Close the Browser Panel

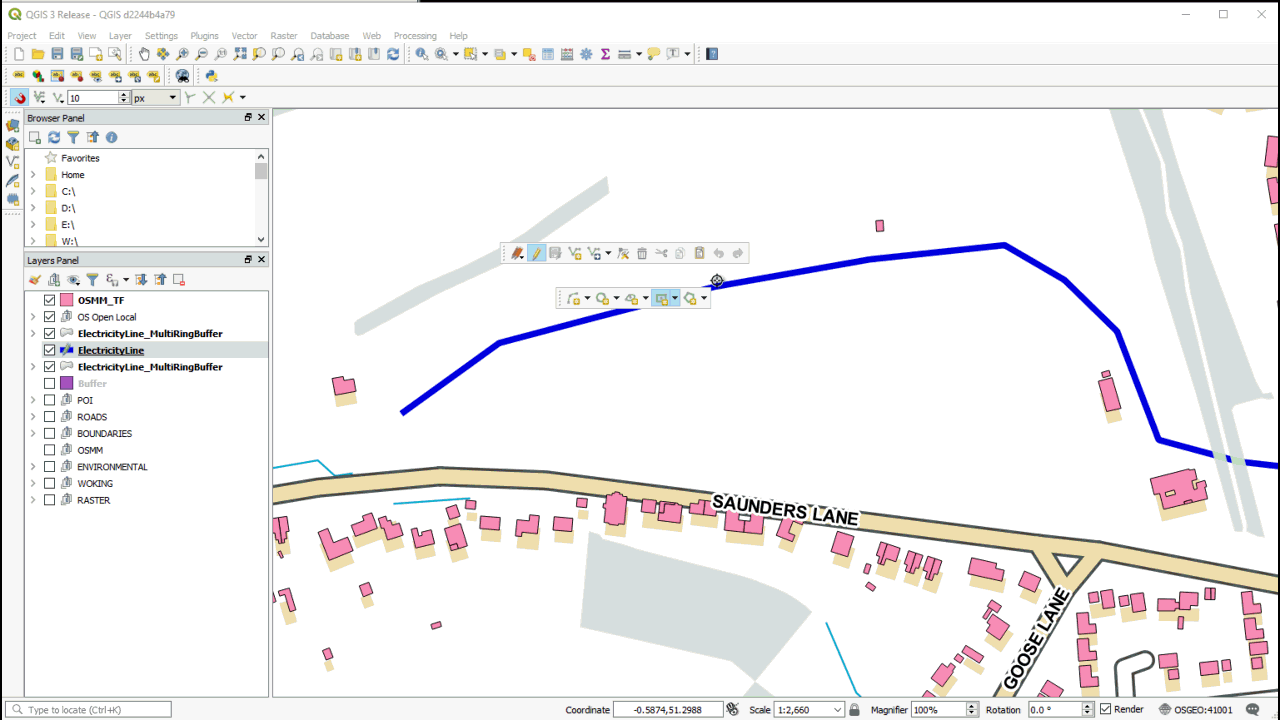(262, 117)
